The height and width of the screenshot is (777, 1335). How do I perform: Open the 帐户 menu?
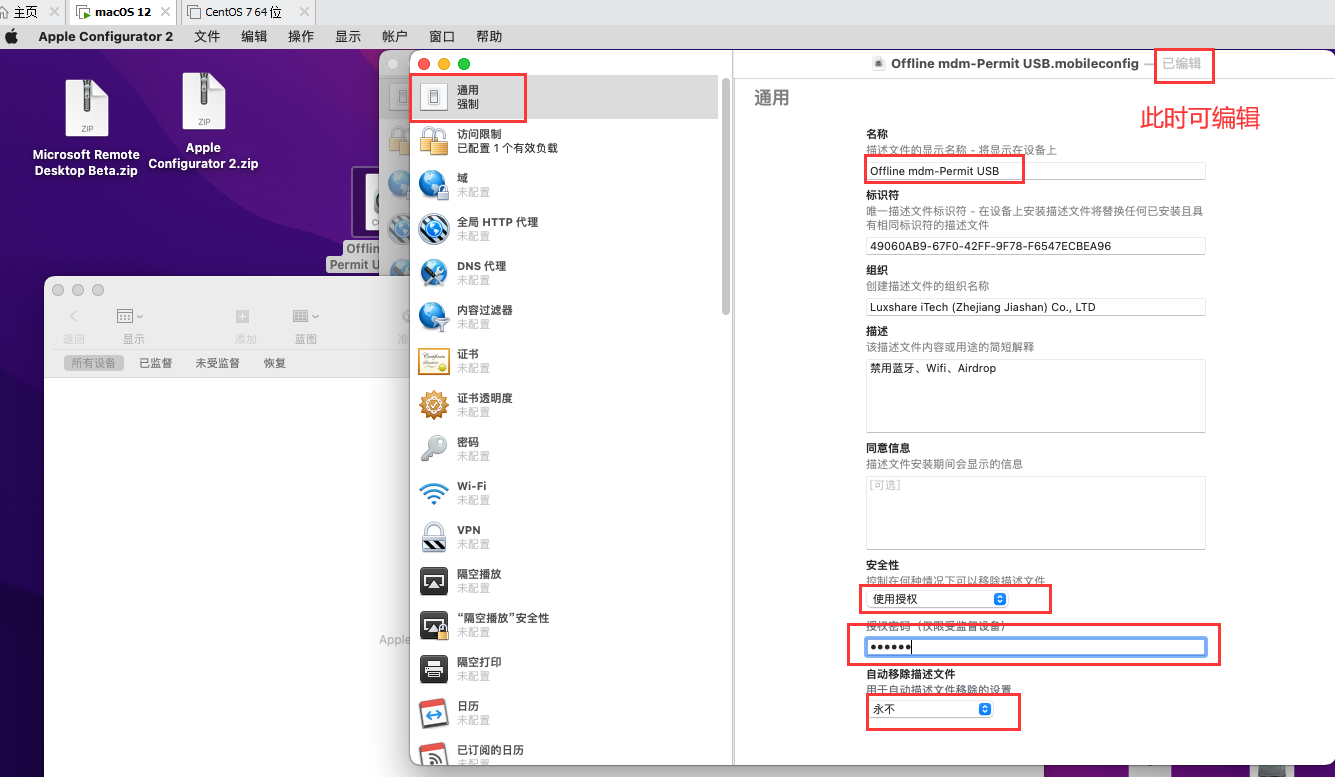click(395, 37)
